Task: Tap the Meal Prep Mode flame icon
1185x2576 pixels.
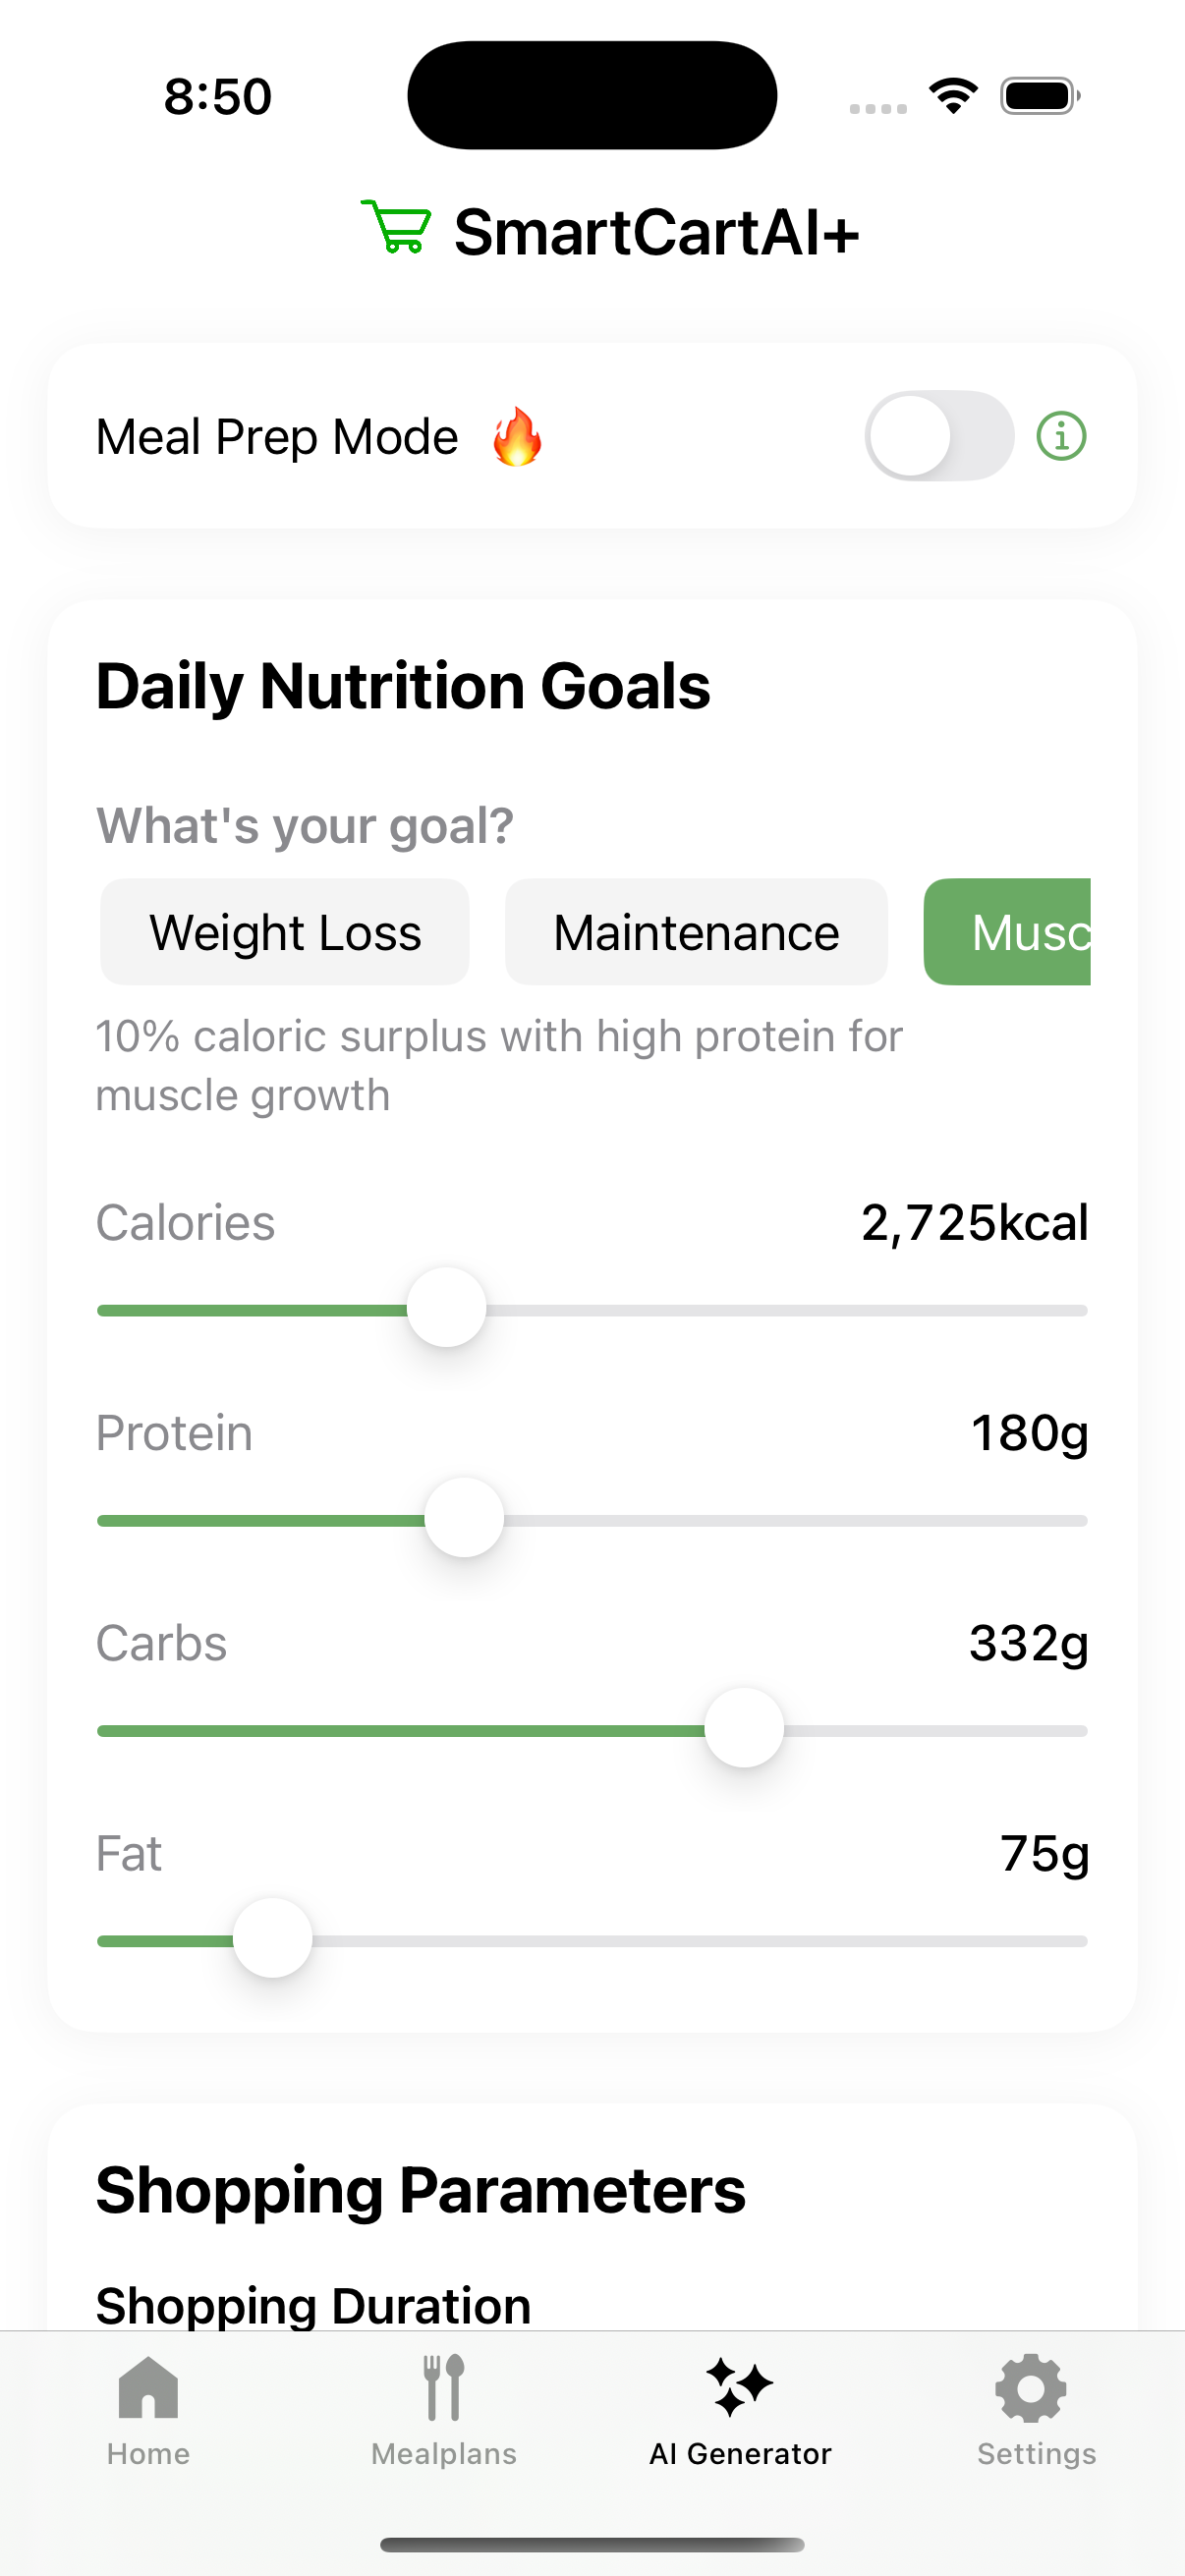Action: [517, 437]
